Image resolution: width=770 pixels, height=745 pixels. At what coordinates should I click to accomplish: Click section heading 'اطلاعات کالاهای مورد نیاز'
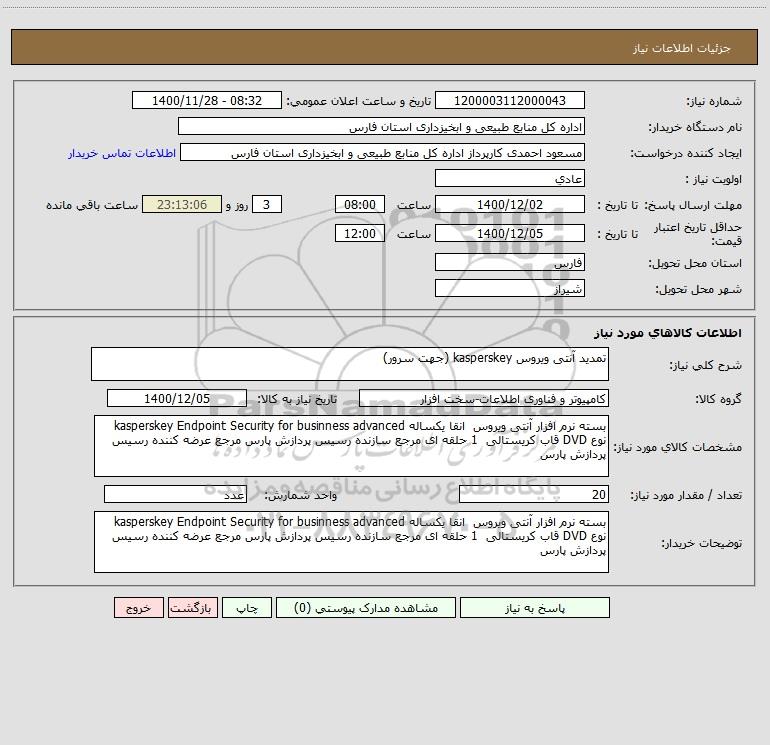tap(668, 333)
